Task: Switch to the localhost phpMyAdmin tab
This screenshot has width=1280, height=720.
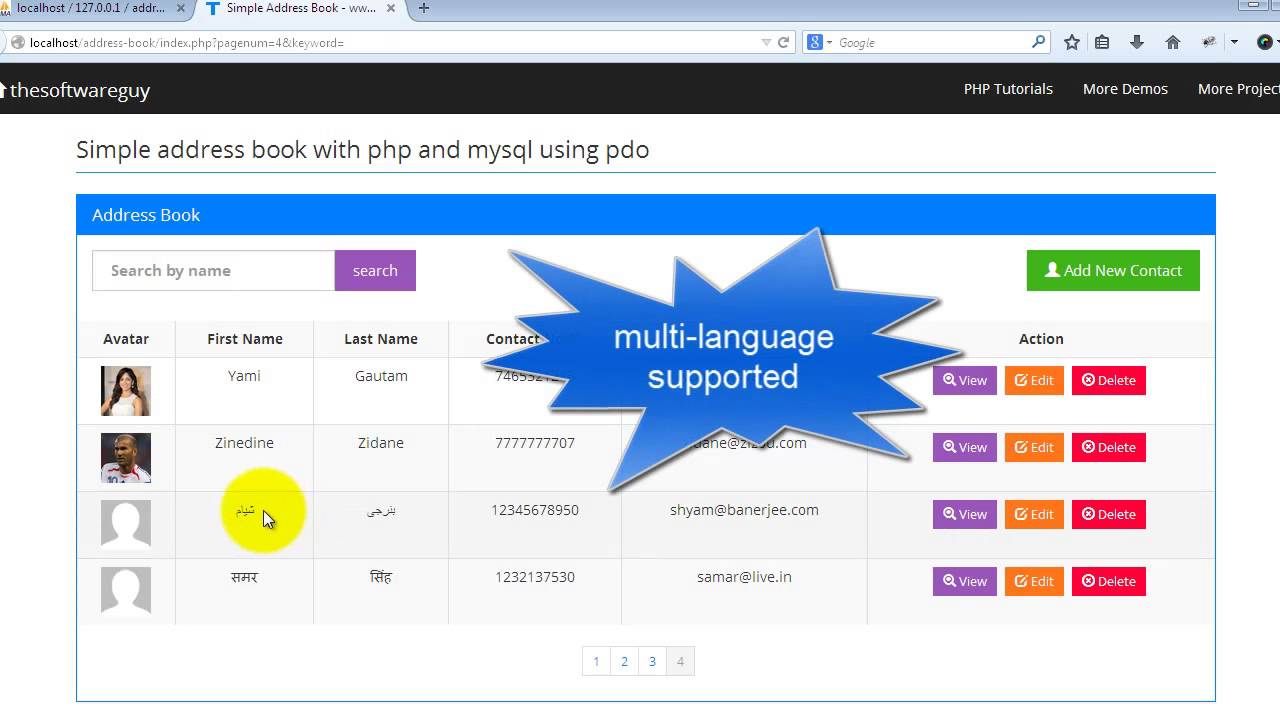Action: [x=92, y=8]
